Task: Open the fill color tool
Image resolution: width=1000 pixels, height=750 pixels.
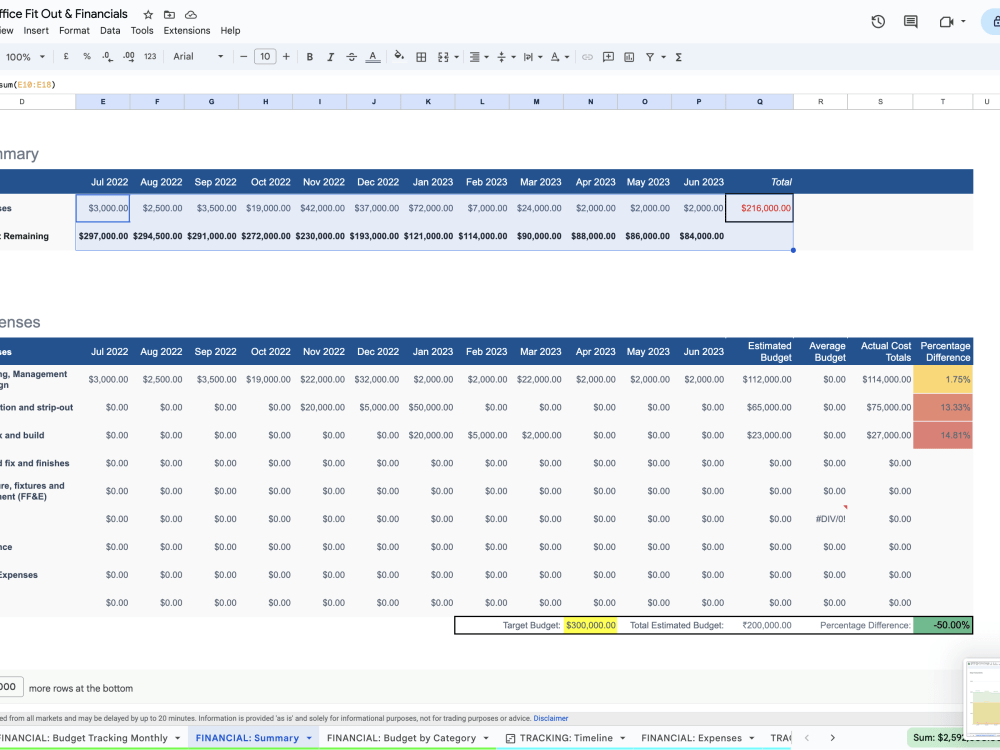Action: [x=398, y=56]
